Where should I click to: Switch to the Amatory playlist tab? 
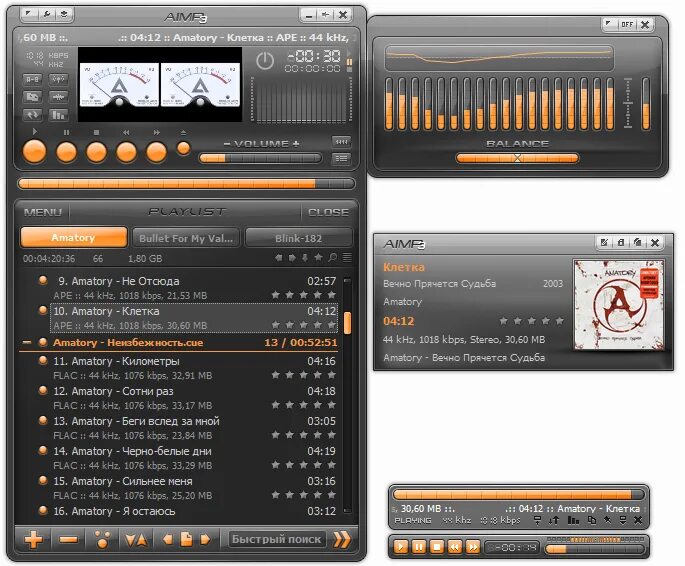coord(73,238)
